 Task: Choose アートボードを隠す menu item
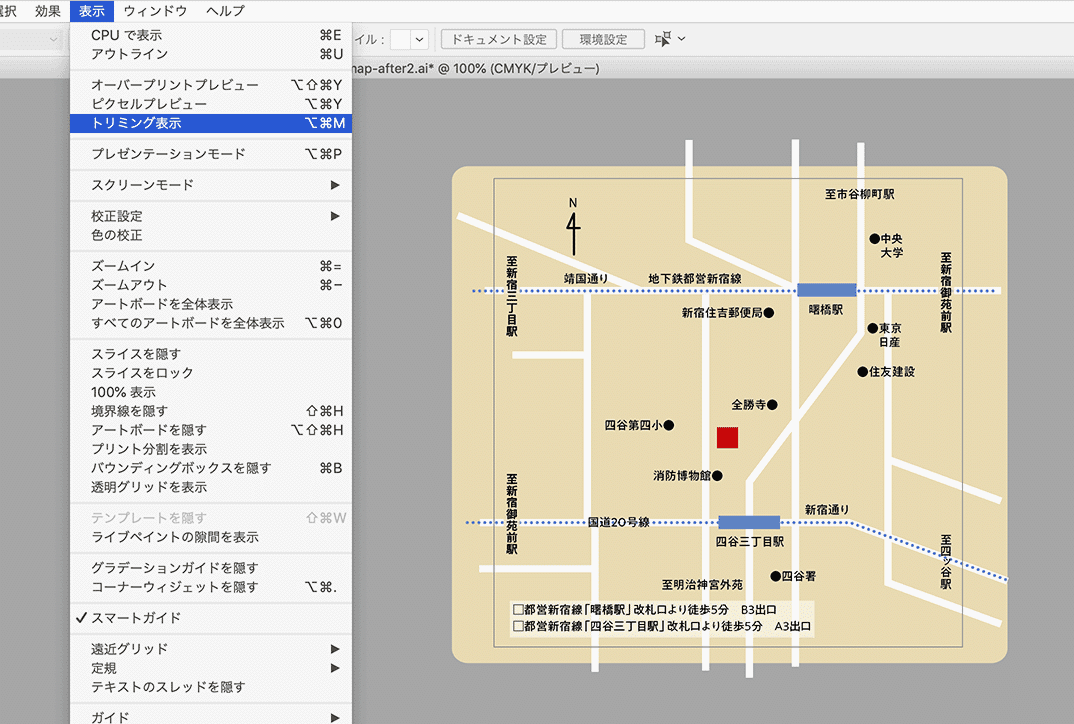coord(211,430)
